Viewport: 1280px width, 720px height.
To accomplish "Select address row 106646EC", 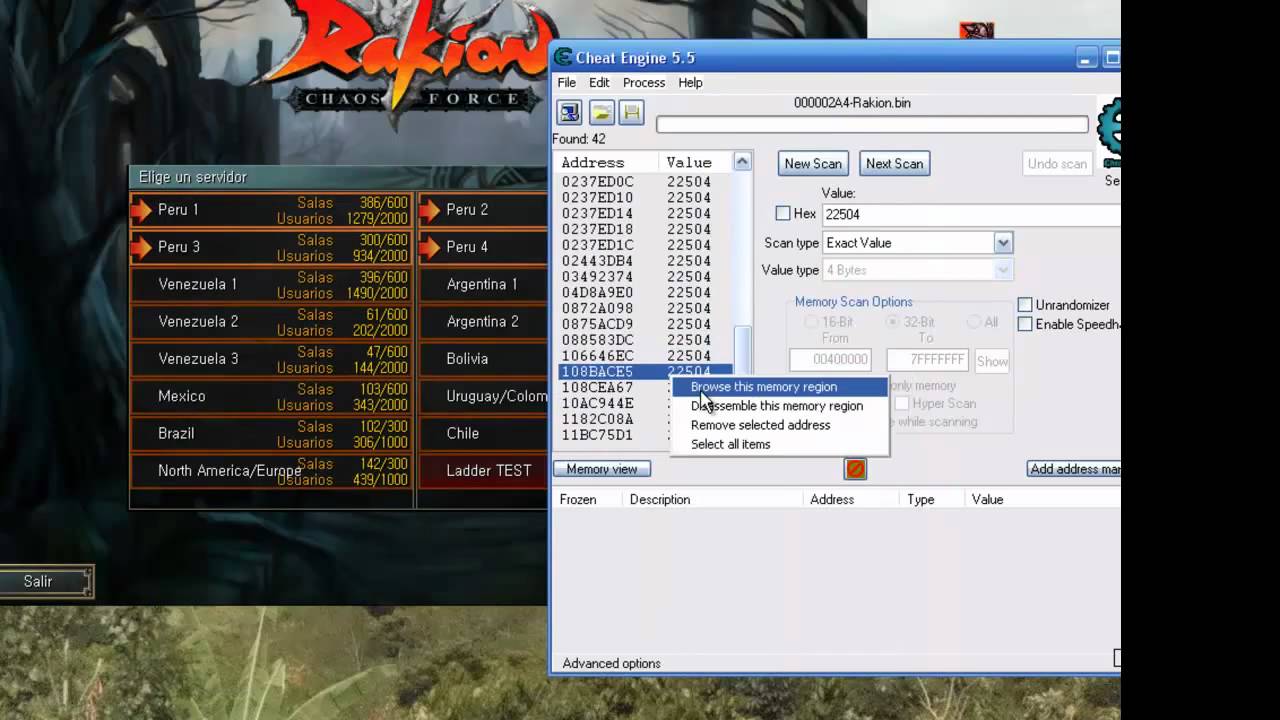I will (645, 356).
